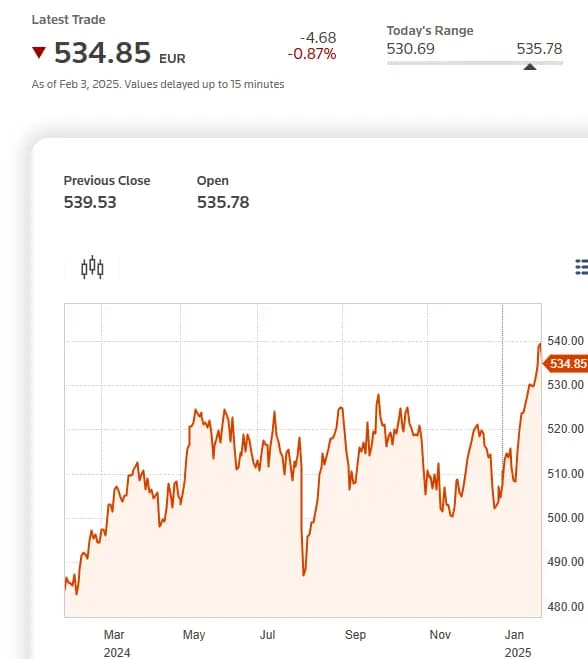Click the Latest Trade heading
The image size is (588, 659).
point(69,19)
